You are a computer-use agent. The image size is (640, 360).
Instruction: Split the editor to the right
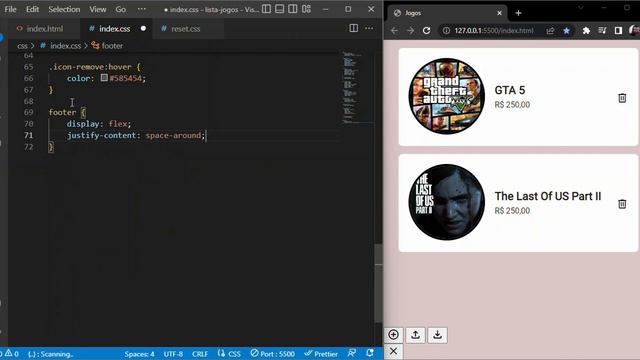click(353, 28)
